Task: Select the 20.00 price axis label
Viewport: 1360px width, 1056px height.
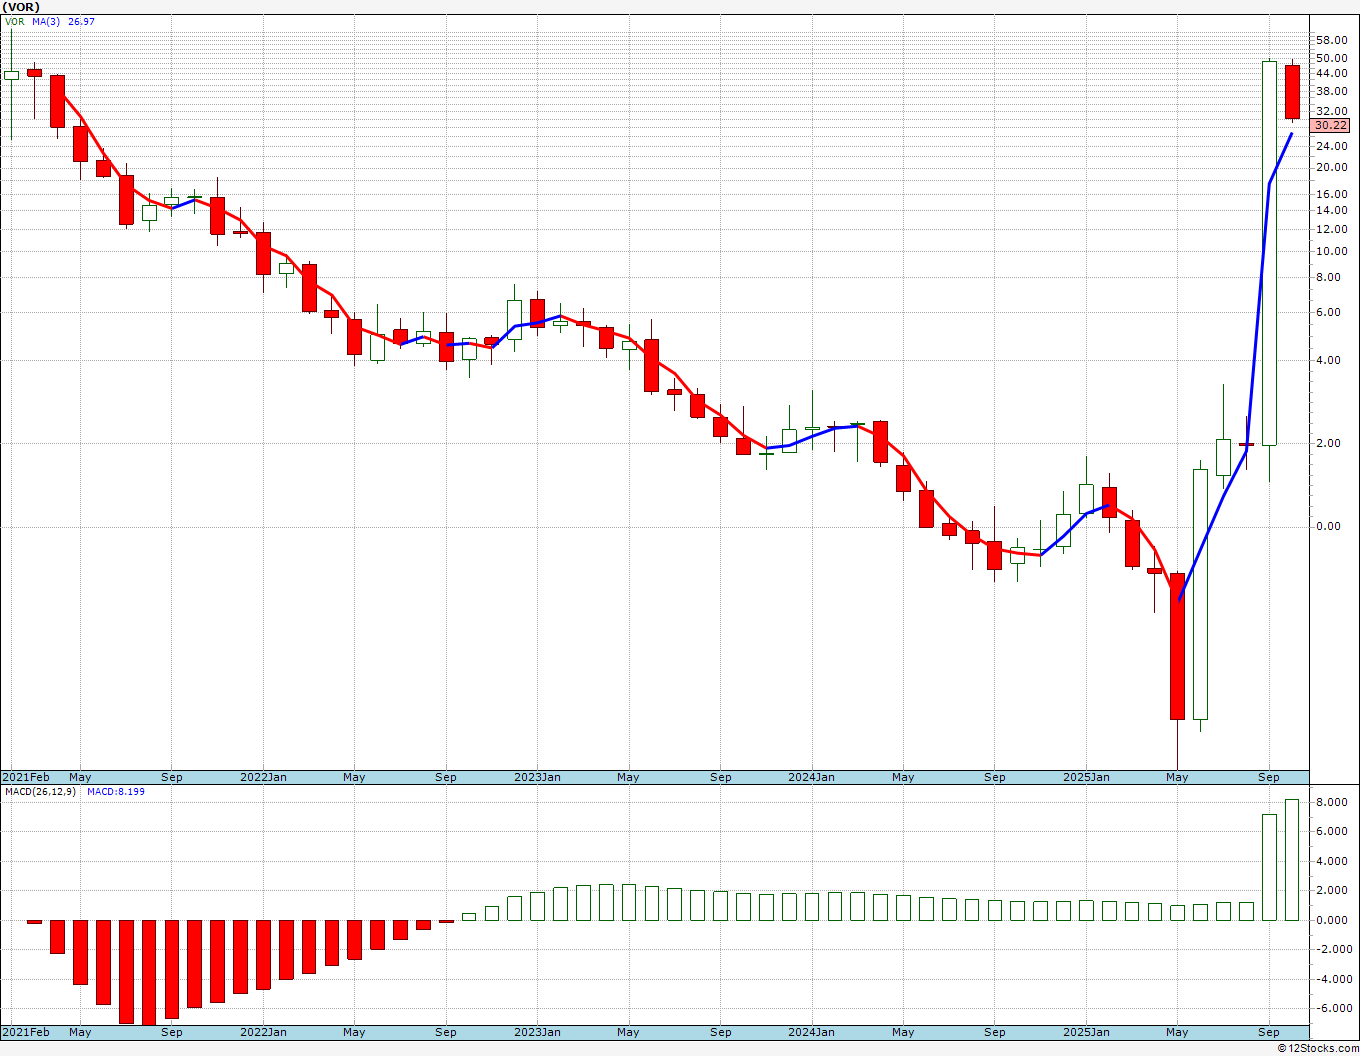Action: coord(1332,168)
